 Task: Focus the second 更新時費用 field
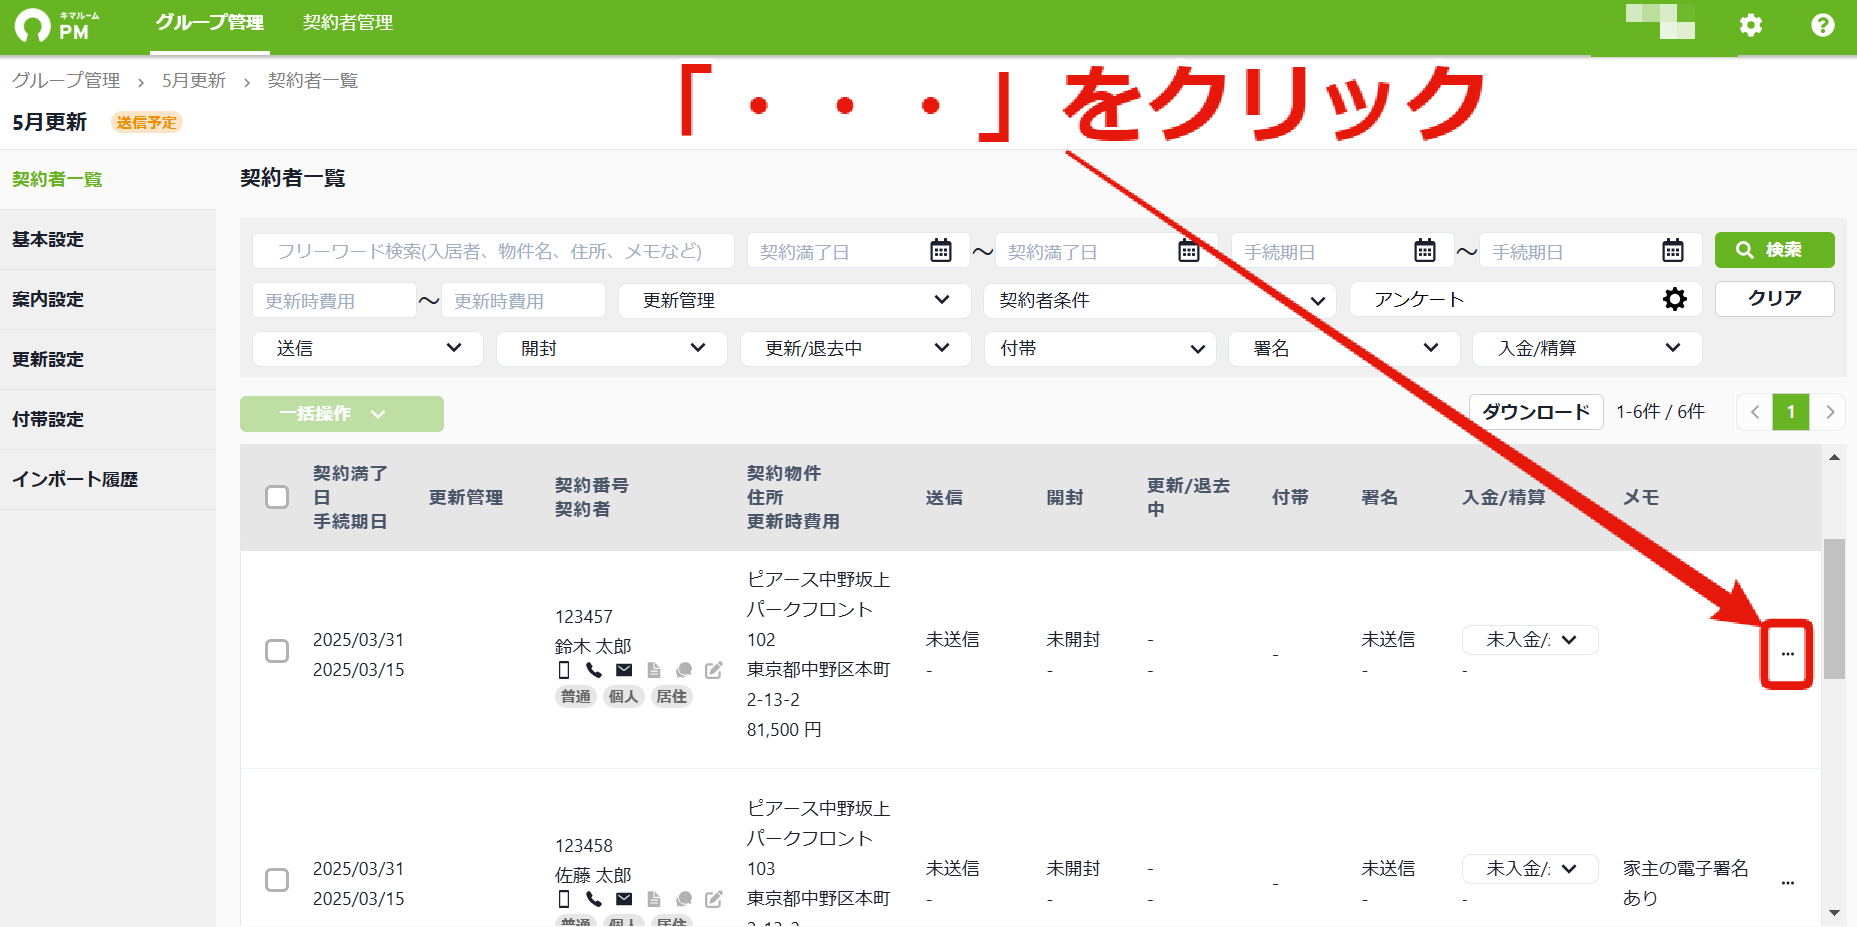click(x=523, y=300)
